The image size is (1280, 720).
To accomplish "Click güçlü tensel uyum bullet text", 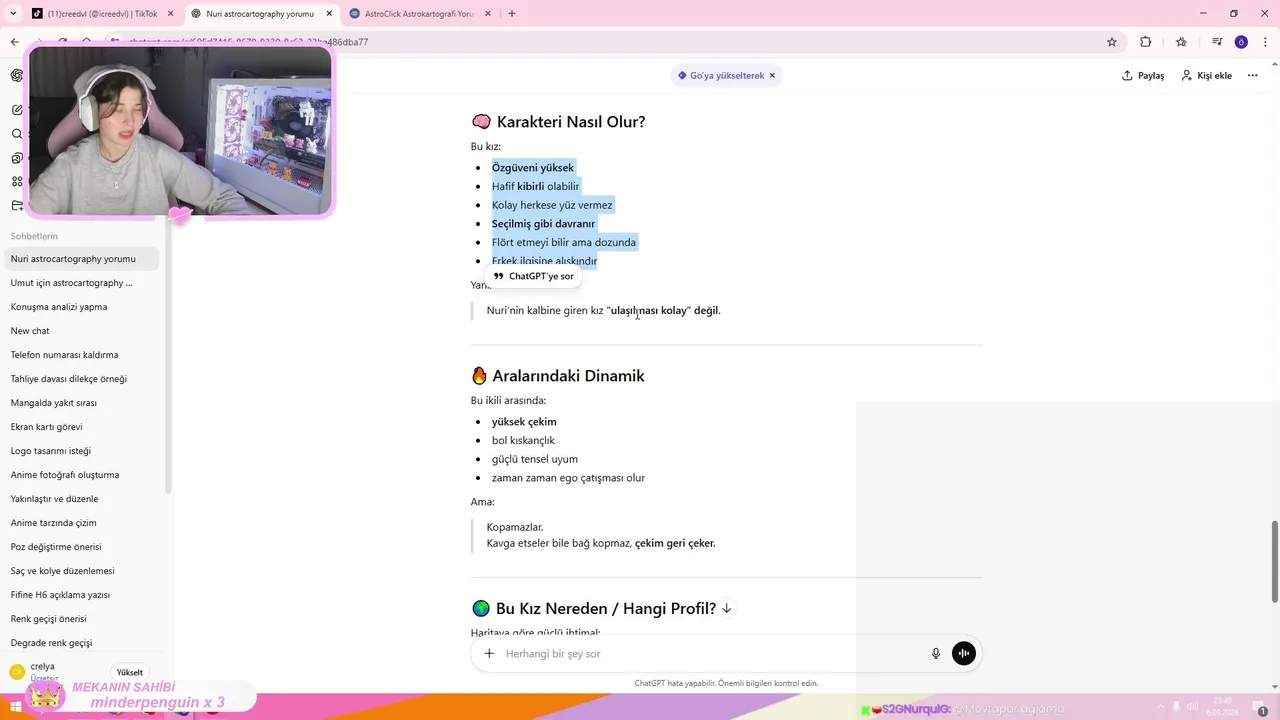I will 535,459.
